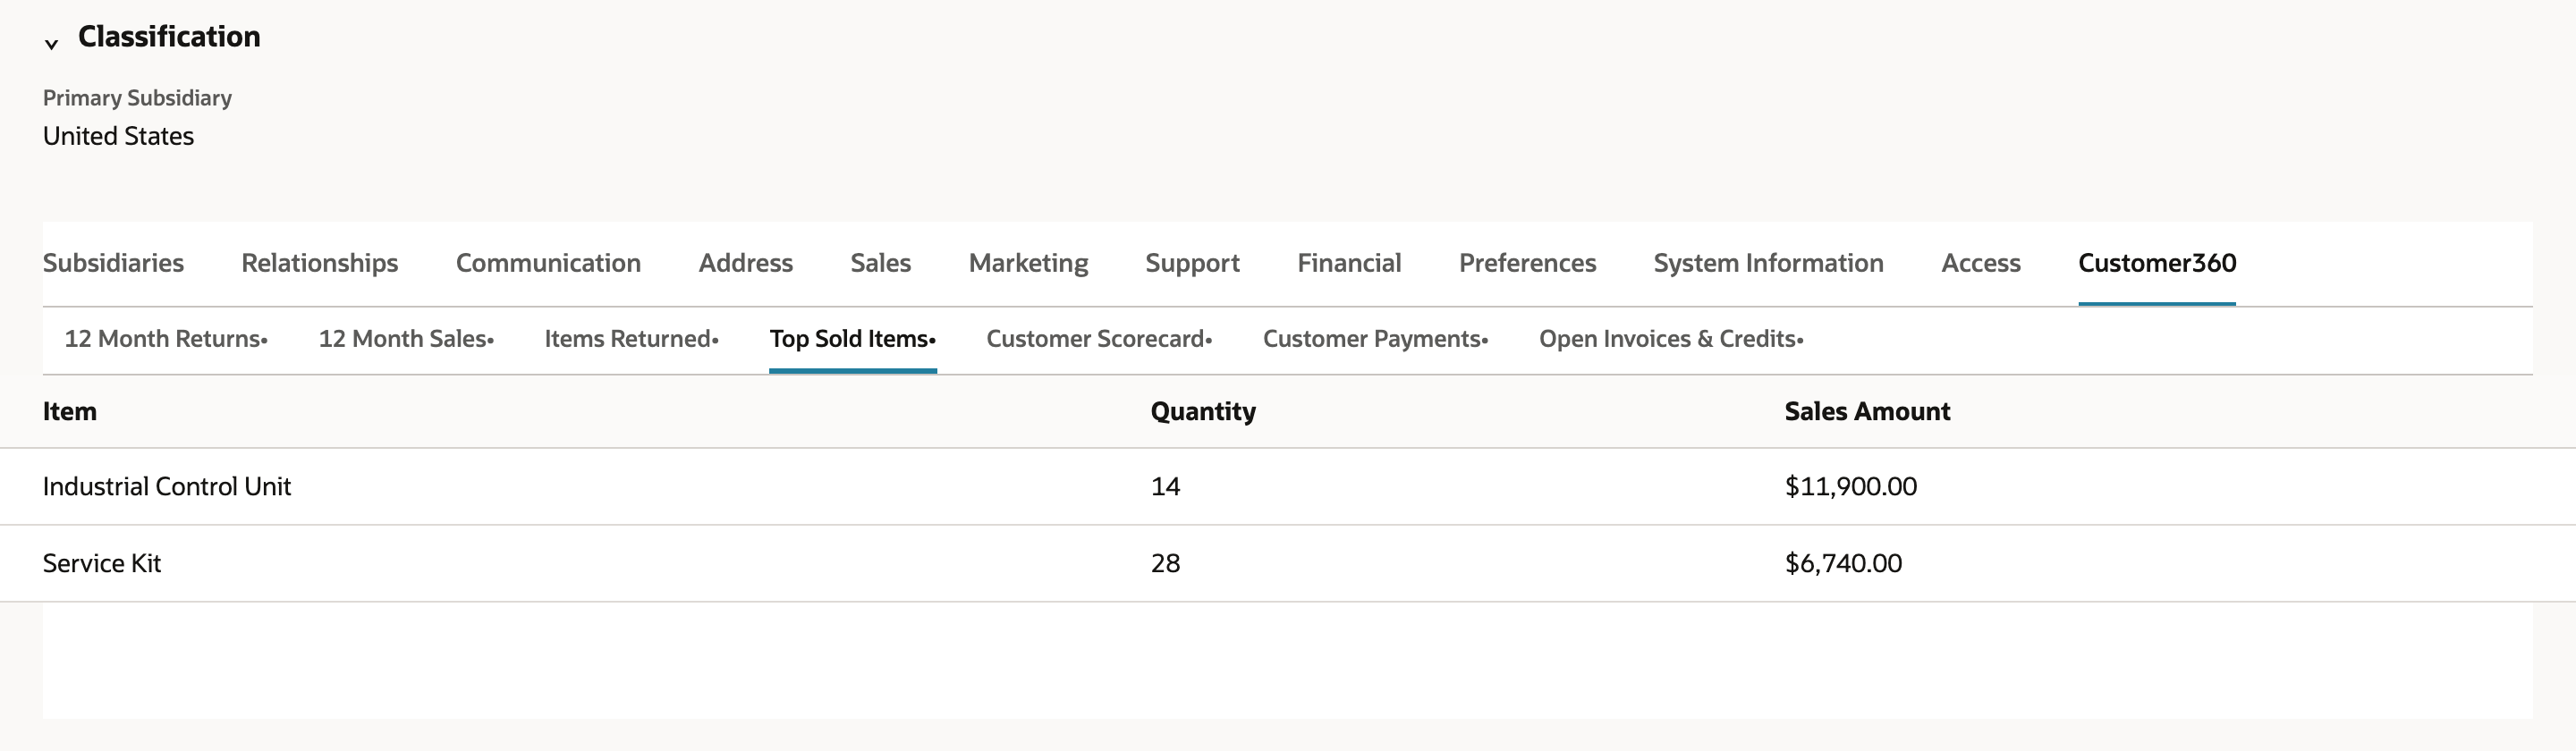Open the Customer Scorecard subtab
This screenshot has height=751, width=2576.
click(1100, 339)
